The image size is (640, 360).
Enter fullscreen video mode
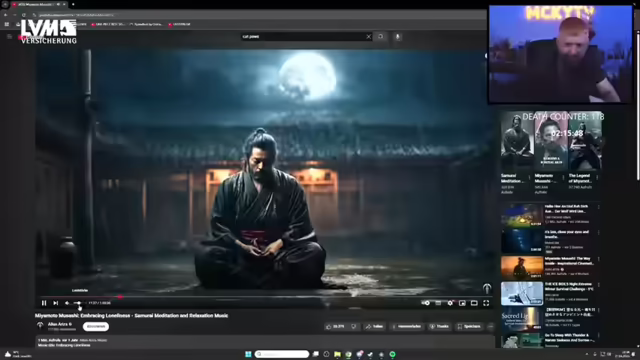pyautogui.click(x=486, y=303)
